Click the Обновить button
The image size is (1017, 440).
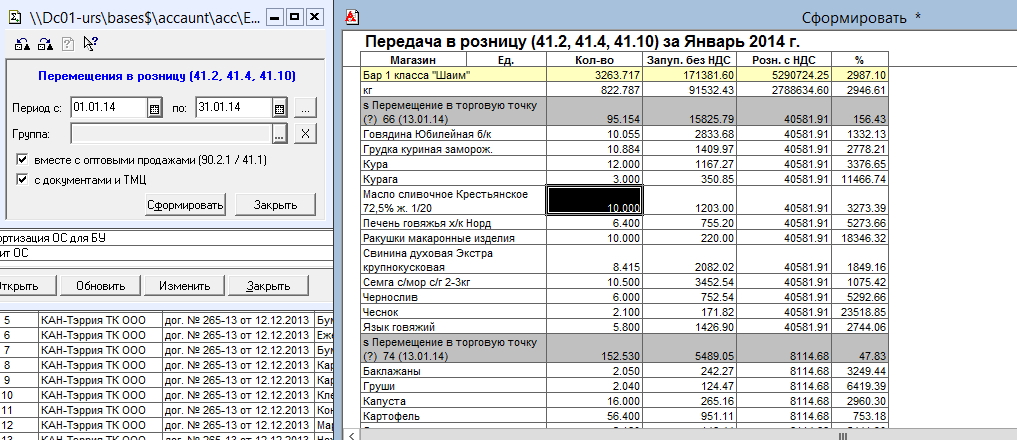pos(100,285)
